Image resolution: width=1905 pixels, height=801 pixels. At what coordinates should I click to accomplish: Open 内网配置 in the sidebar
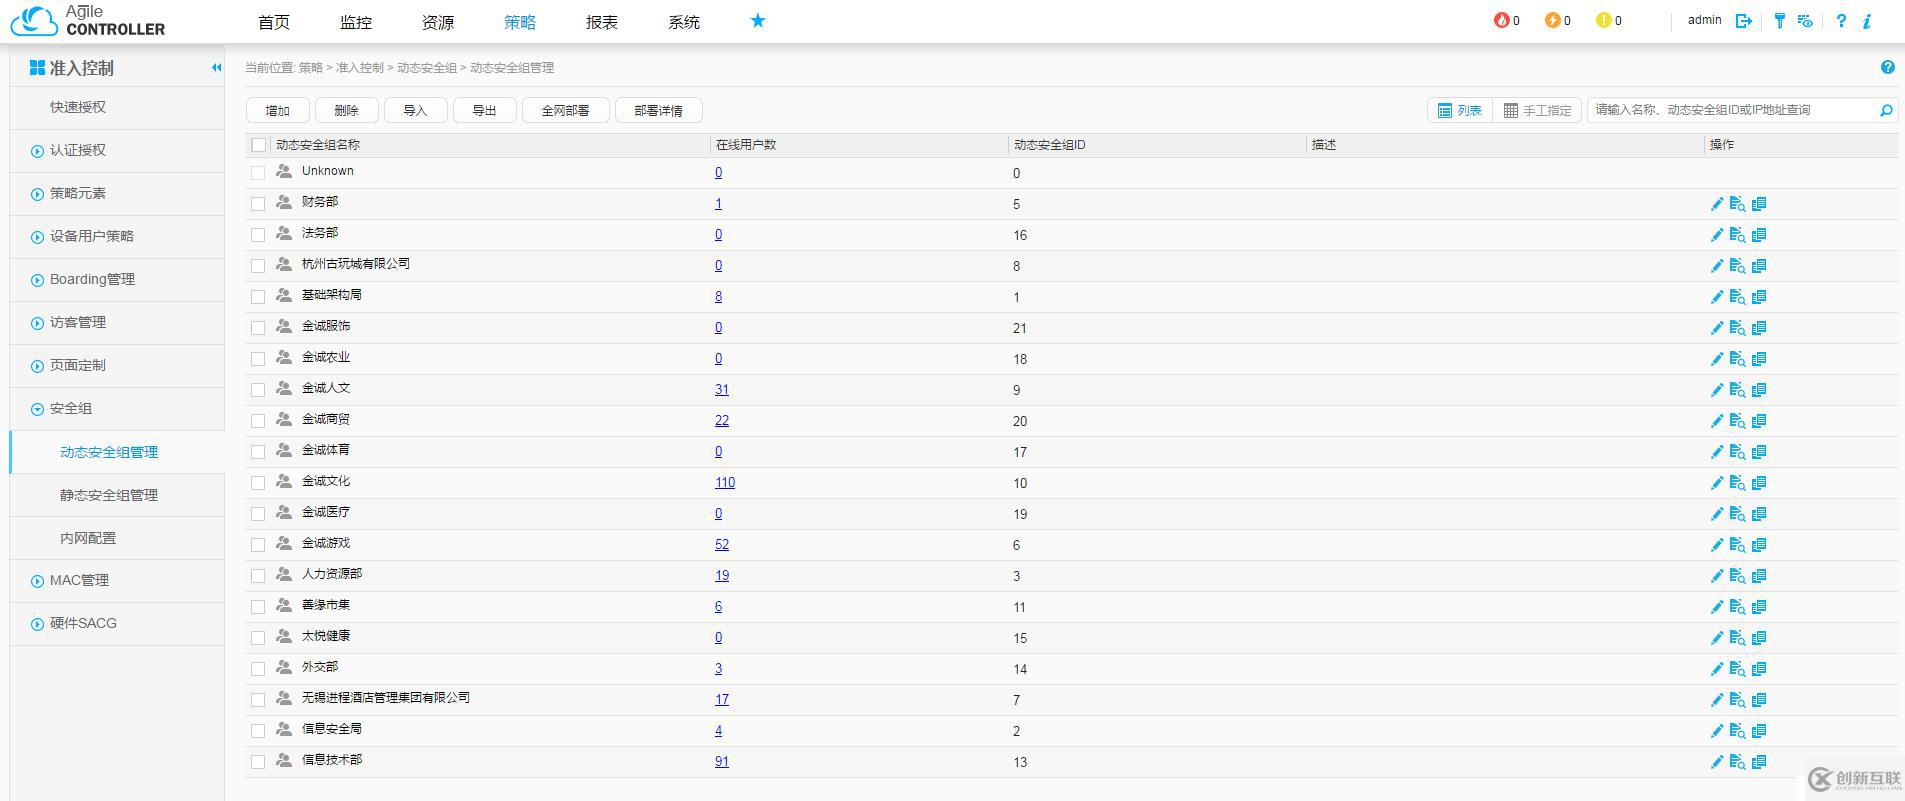[88, 538]
